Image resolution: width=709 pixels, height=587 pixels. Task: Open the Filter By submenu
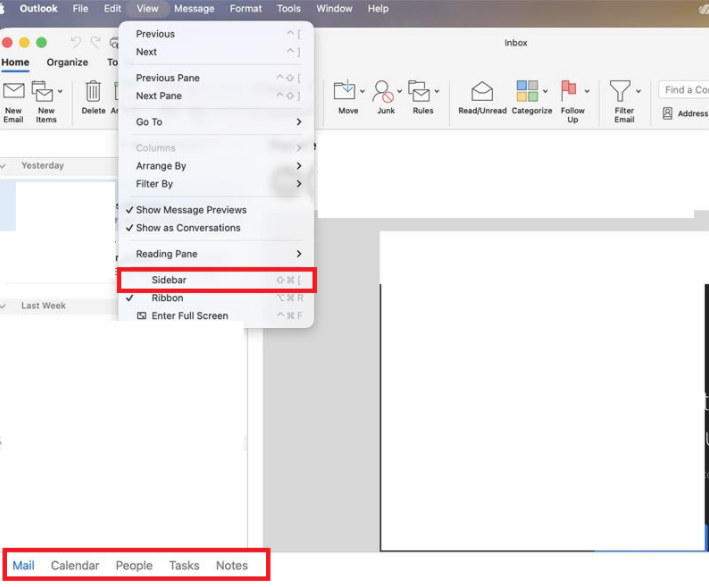pyautogui.click(x=216, y=184)
